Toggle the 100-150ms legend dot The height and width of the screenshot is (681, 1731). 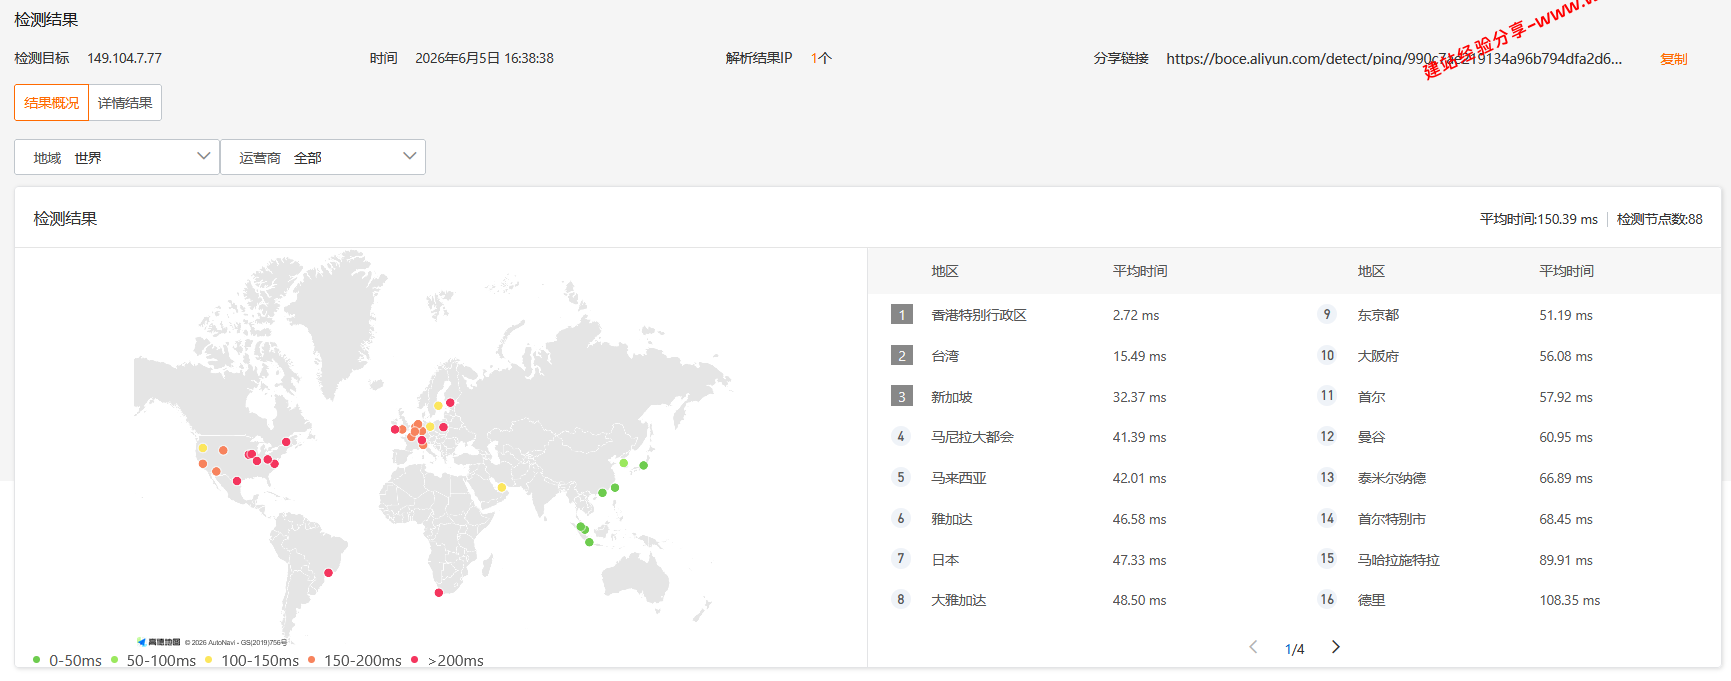click(209, 659)
